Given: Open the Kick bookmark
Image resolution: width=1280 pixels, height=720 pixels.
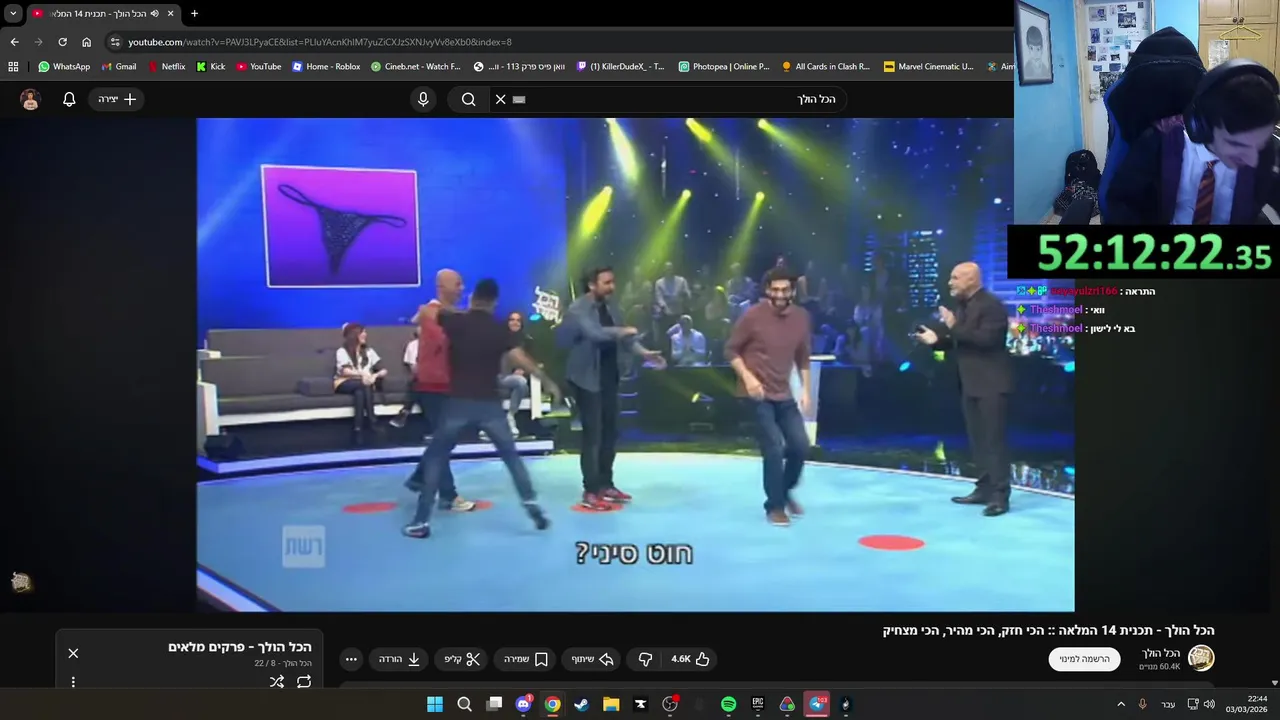Looking at the screenshot, I should point(211,67).
